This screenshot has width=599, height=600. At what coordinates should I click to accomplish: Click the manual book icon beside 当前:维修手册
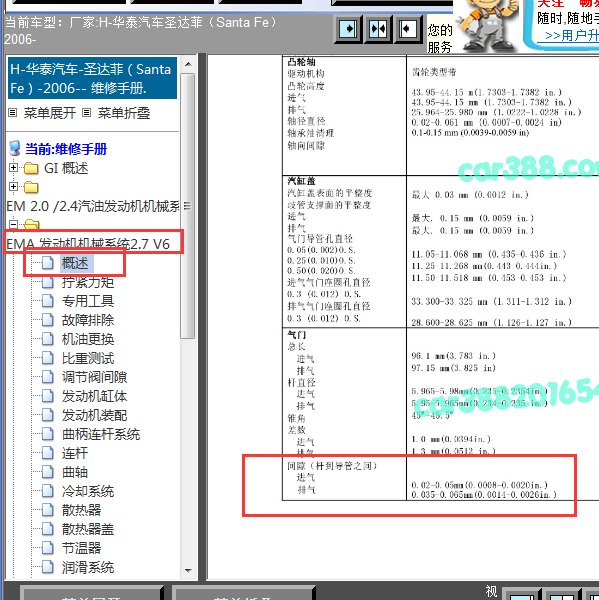15,148
